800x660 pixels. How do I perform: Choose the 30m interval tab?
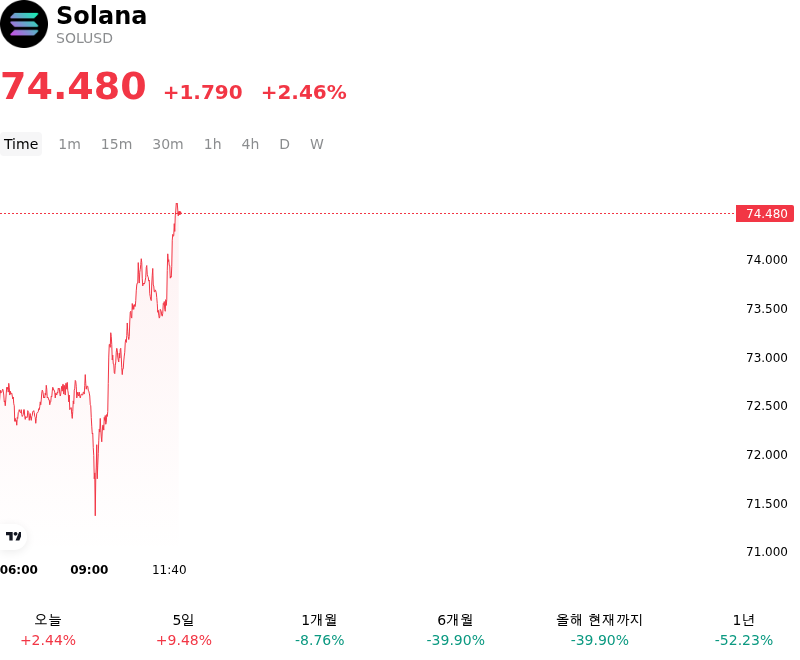coord(168,144)
